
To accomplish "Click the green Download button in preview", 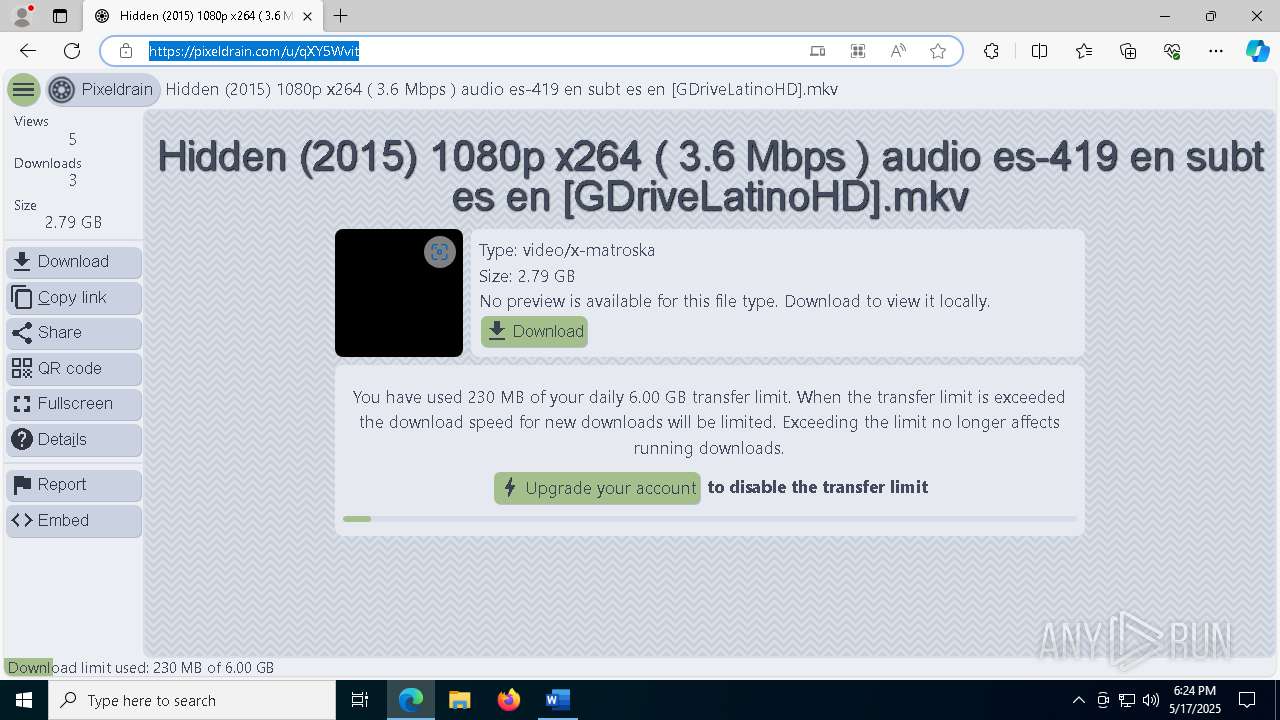I will pyautogui.click(x=534, y=332).
